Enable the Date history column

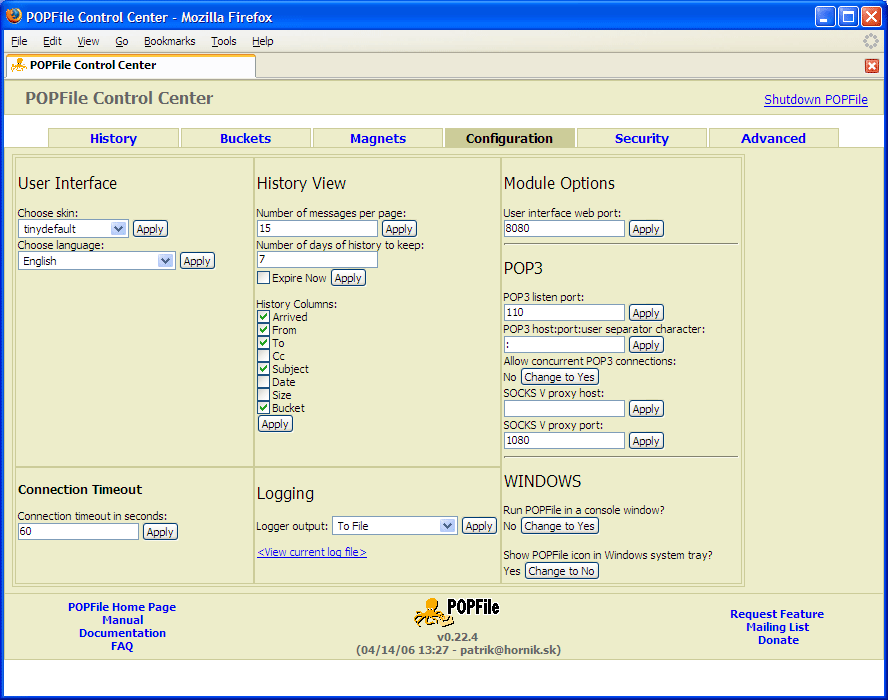tap(263, 382)
